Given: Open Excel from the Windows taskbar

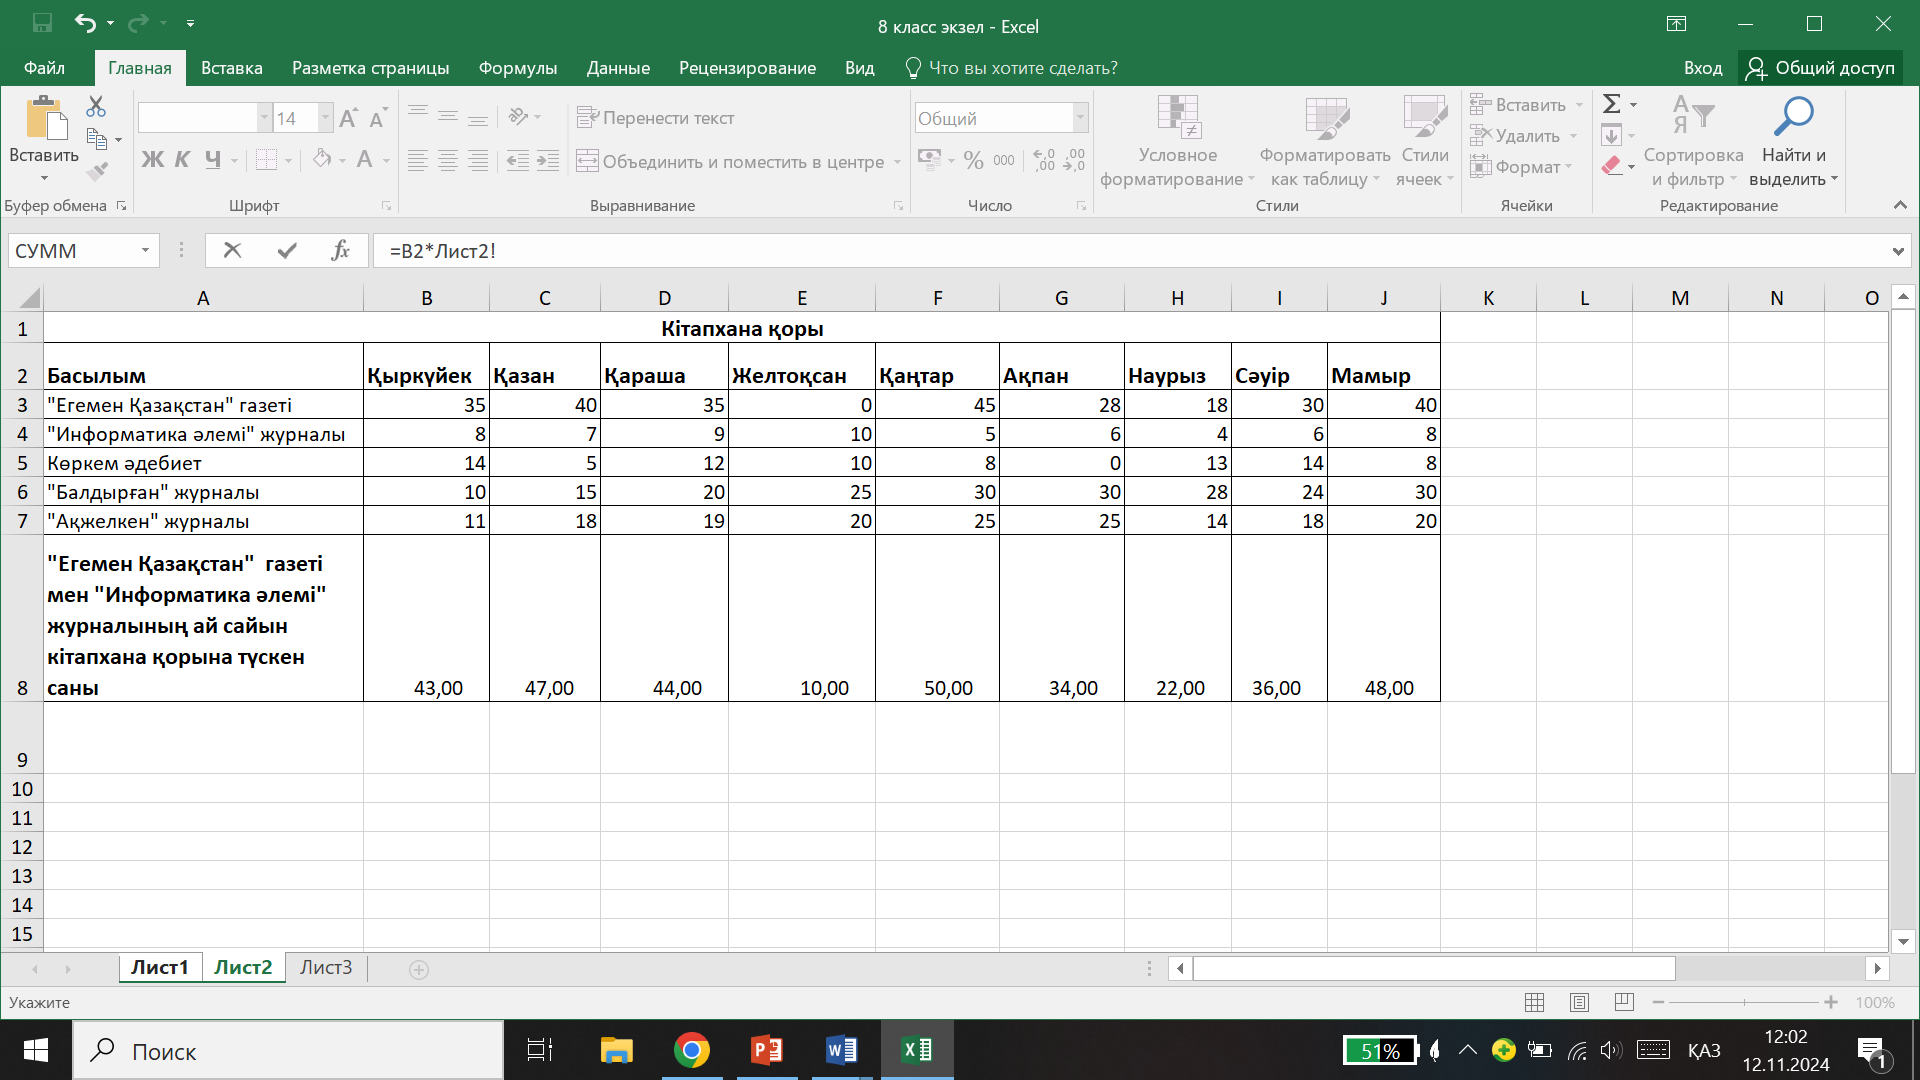Looking at the screenshot, I should (917, 1050).
